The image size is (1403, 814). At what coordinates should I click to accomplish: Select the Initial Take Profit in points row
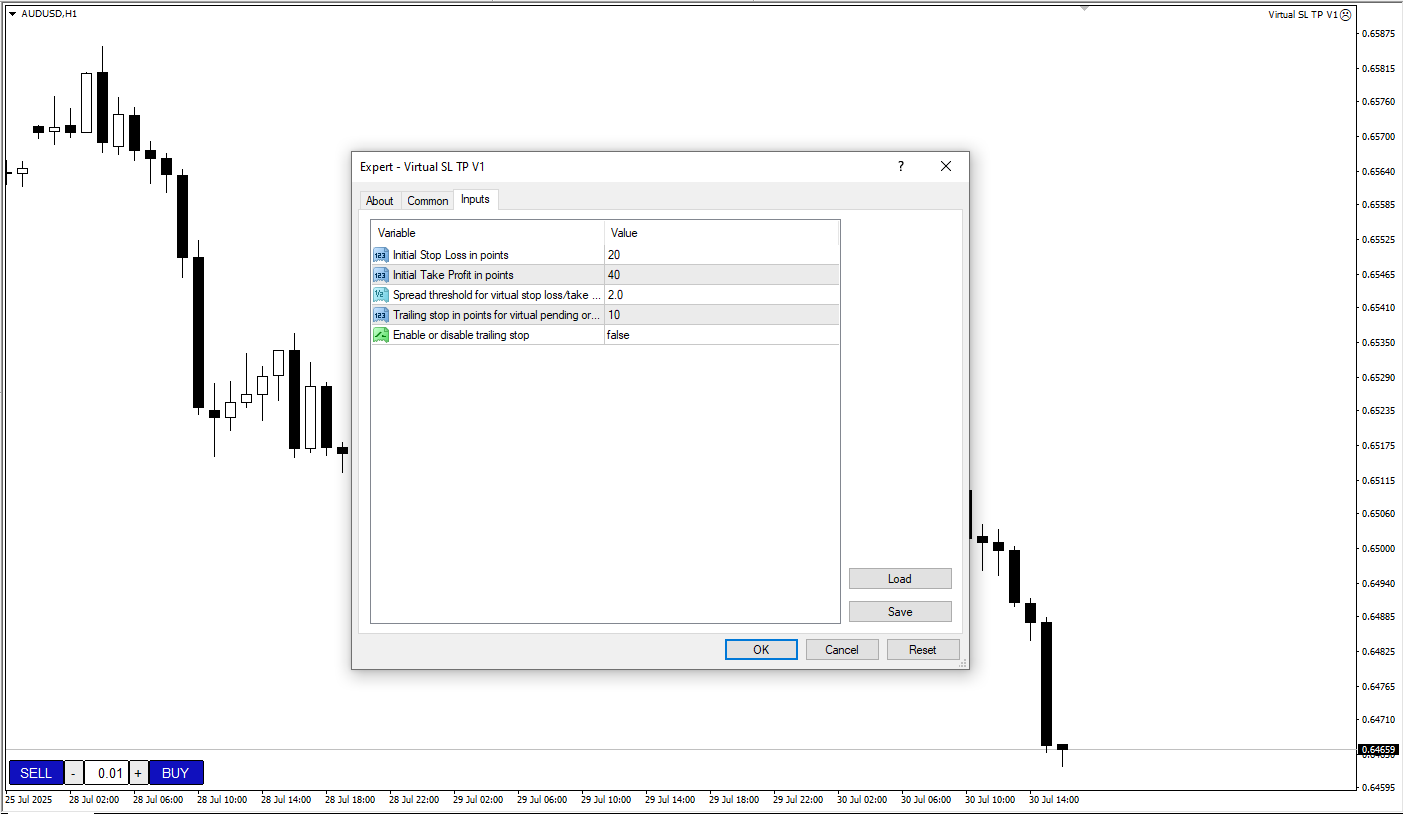(x=605, y=275)
